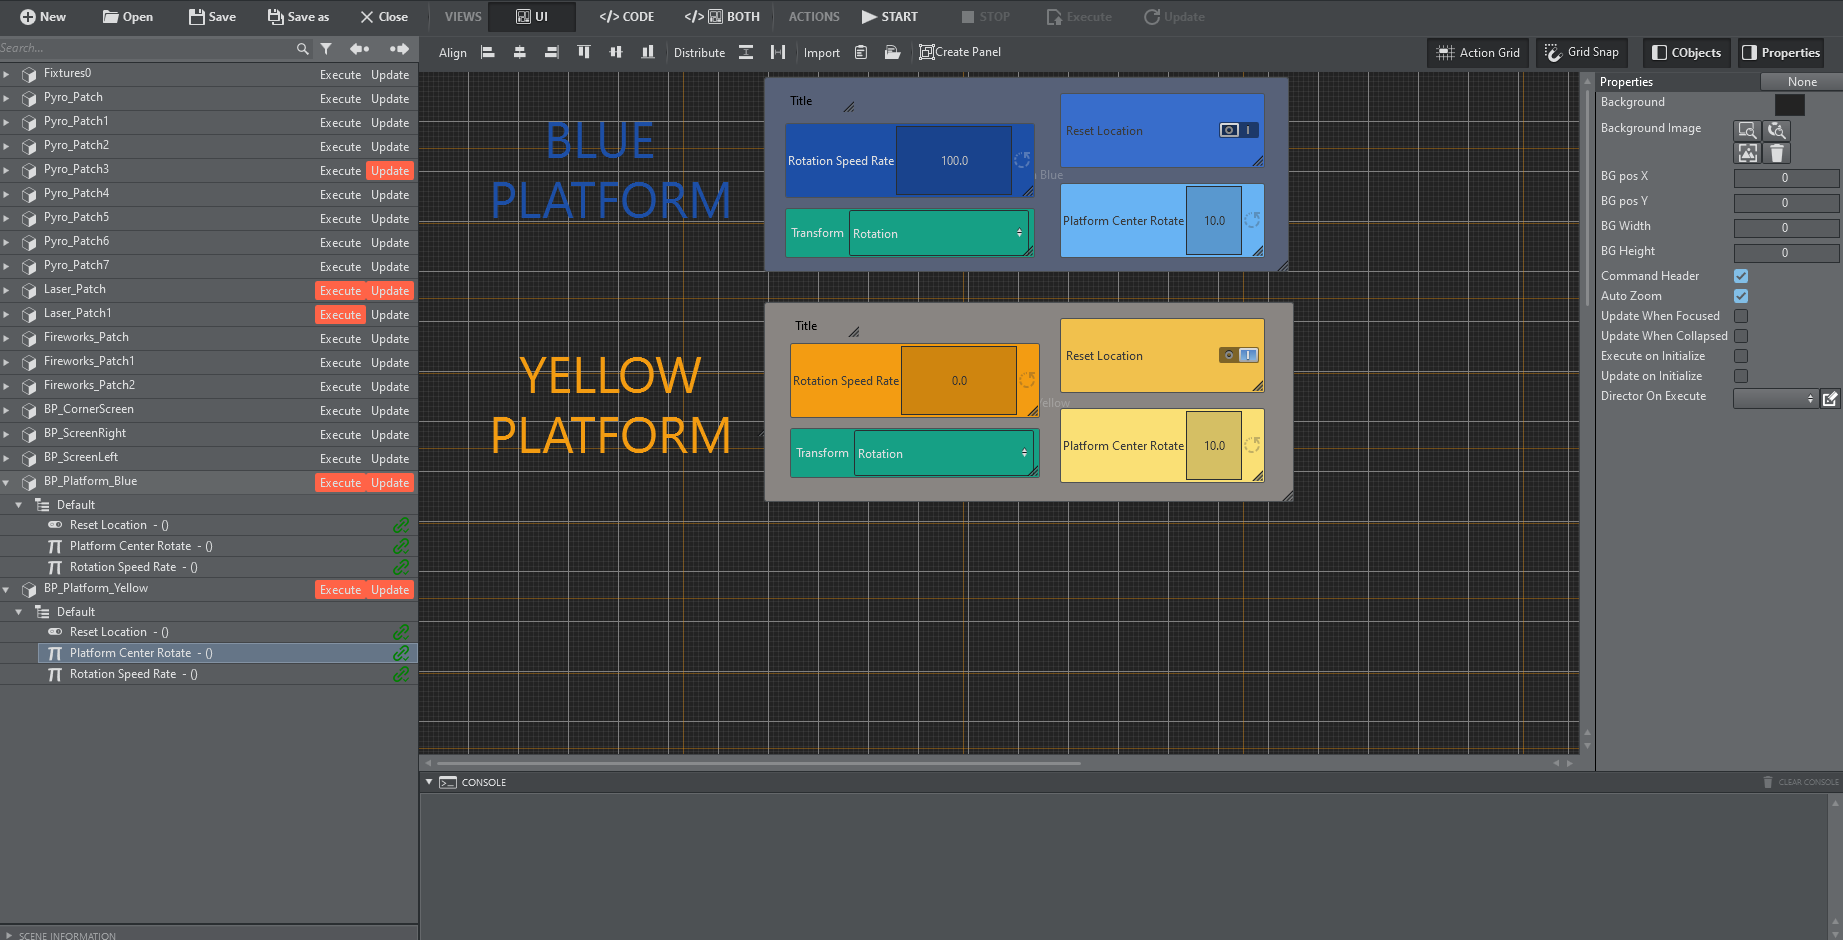Open Rotation dropdown in blue Transform panel

pos(938,233)
